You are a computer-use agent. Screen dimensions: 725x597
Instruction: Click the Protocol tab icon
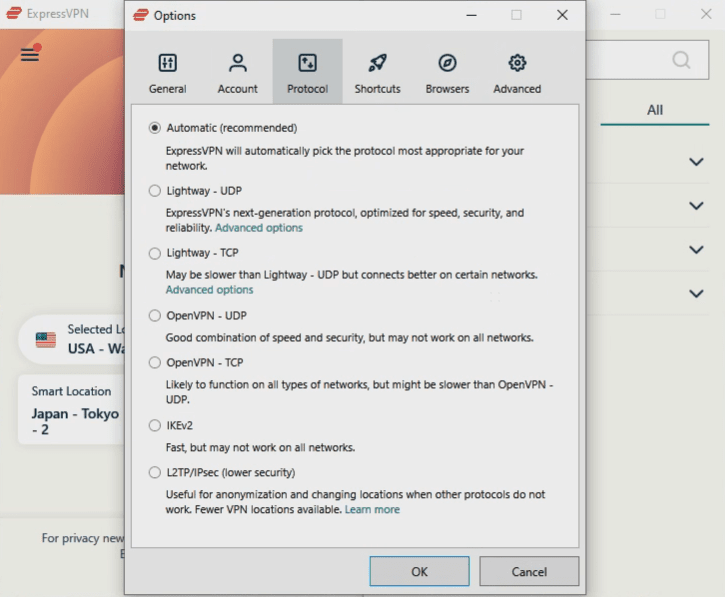click(307, 63)
